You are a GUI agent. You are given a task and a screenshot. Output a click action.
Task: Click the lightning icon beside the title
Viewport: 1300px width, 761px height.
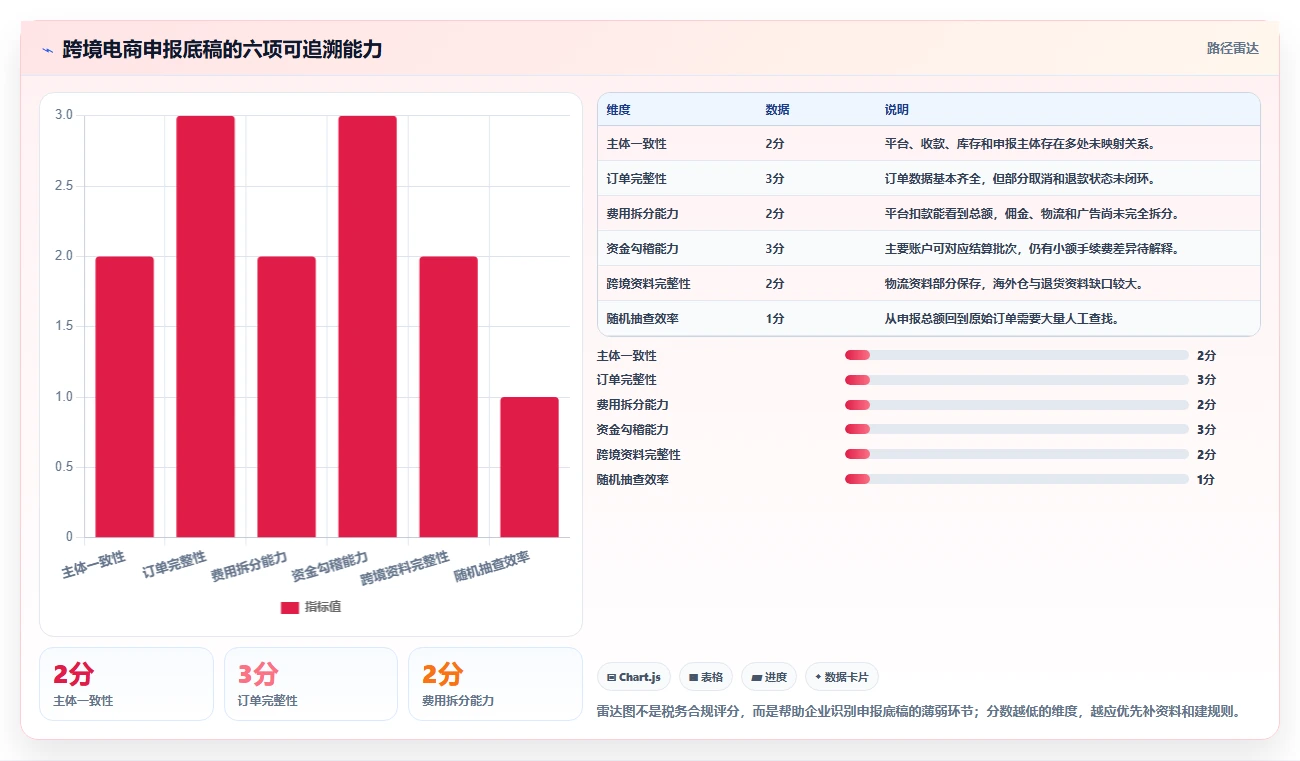[x=47, y=50]
